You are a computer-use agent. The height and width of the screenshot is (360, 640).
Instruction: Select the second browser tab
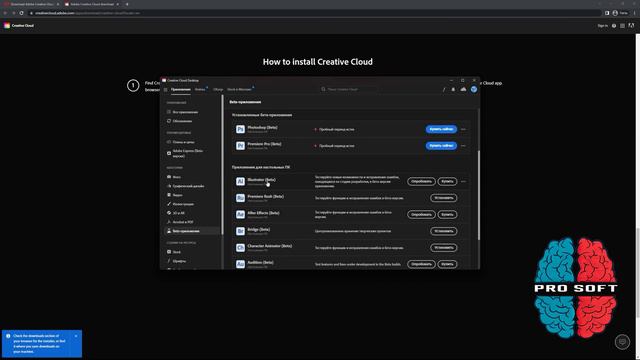coord(91,4)
